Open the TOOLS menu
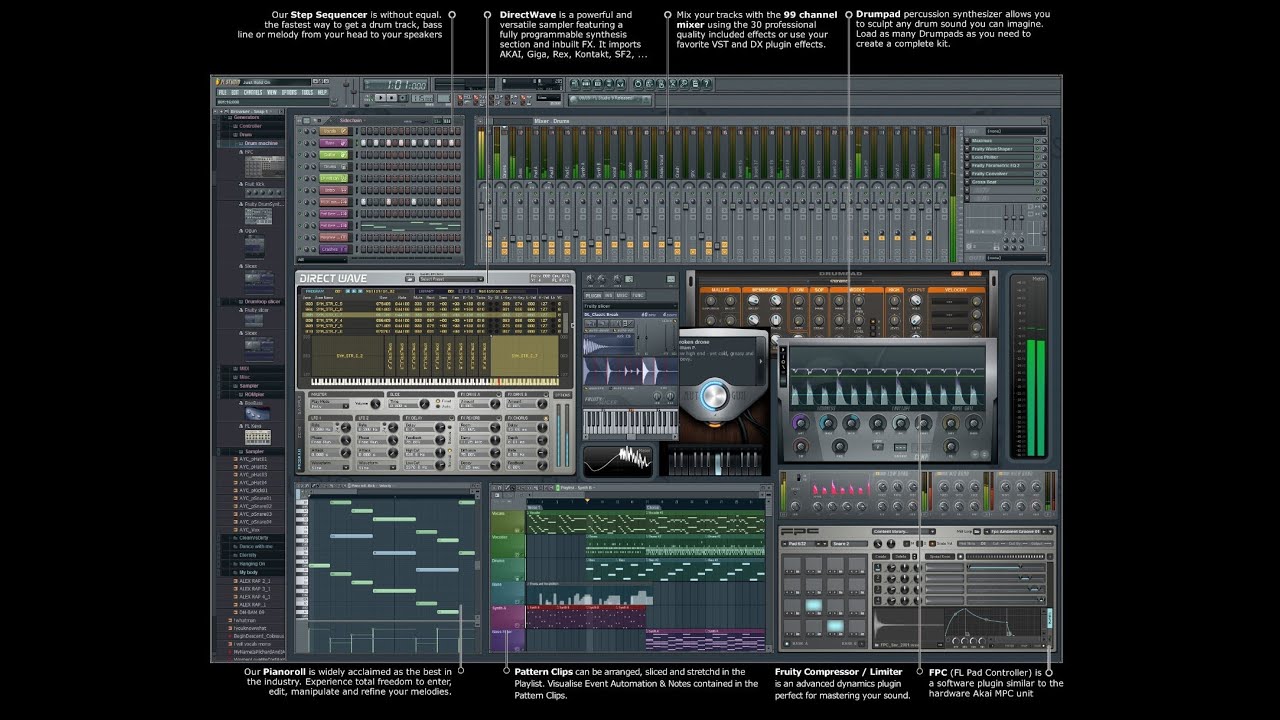 point(307,92)
